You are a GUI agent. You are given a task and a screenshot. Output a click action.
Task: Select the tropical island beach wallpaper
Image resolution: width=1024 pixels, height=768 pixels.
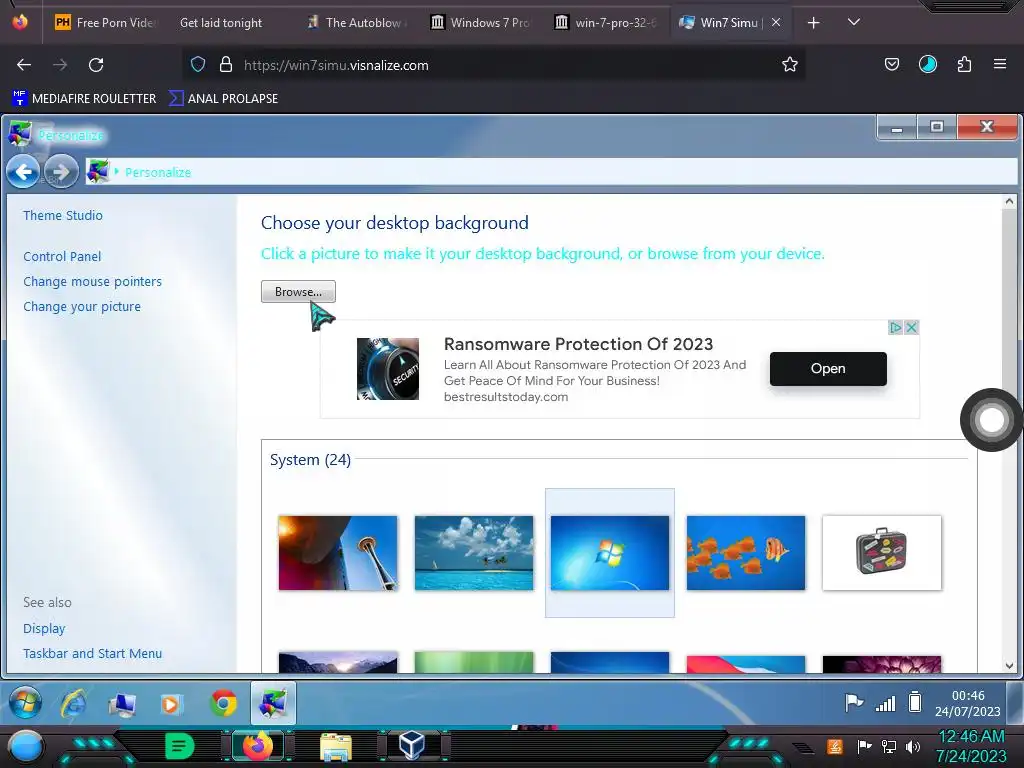(473, 553)
